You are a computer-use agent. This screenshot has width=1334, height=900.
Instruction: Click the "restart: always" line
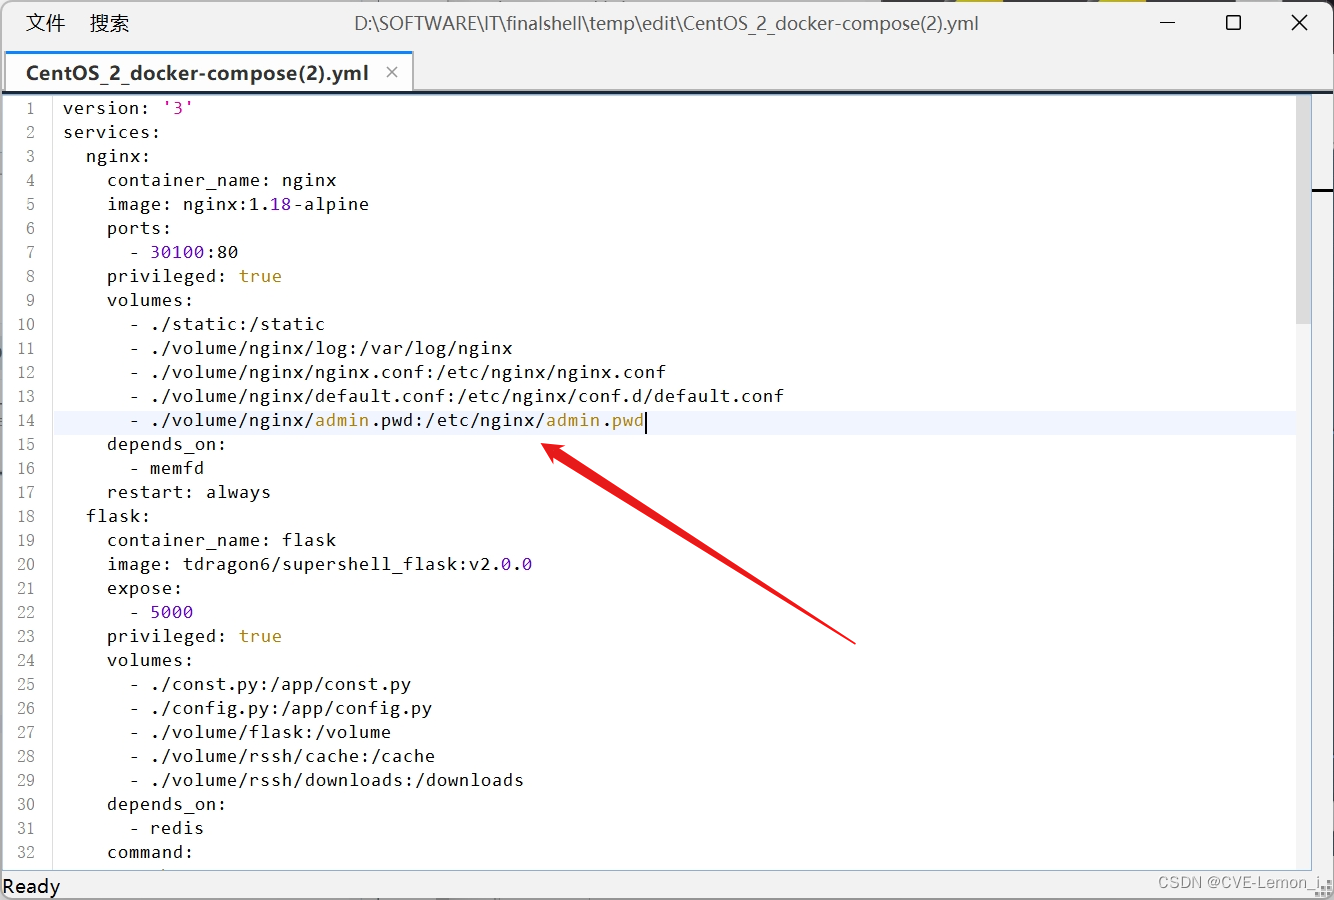pos(189,492)
